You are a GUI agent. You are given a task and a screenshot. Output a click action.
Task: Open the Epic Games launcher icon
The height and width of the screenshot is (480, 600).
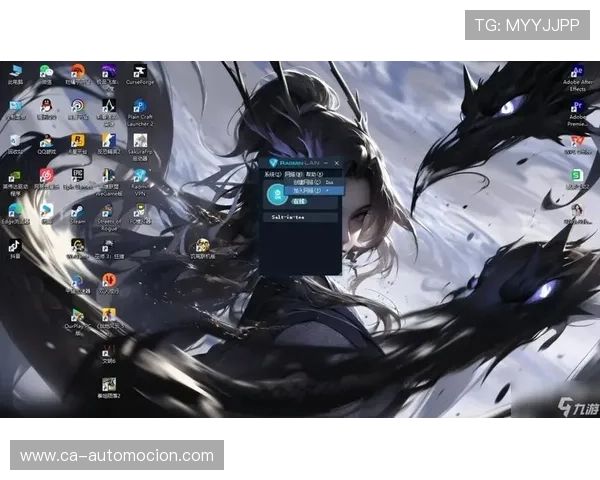78,179
